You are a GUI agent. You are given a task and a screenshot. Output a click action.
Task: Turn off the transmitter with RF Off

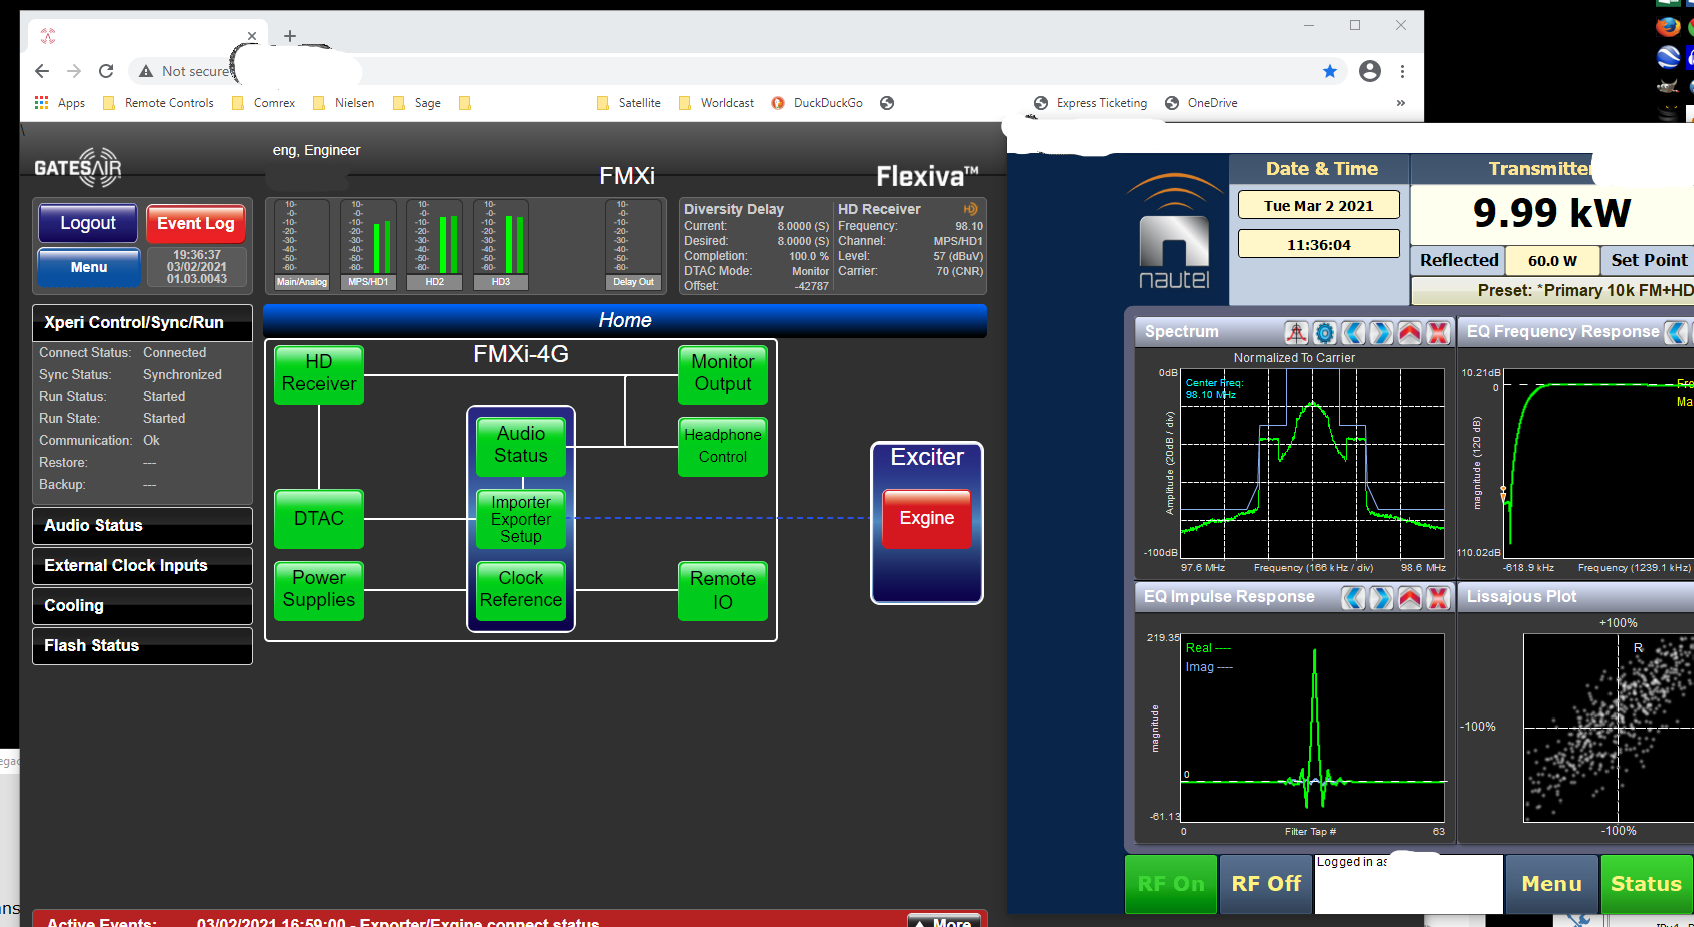[x=1264, y=884]
